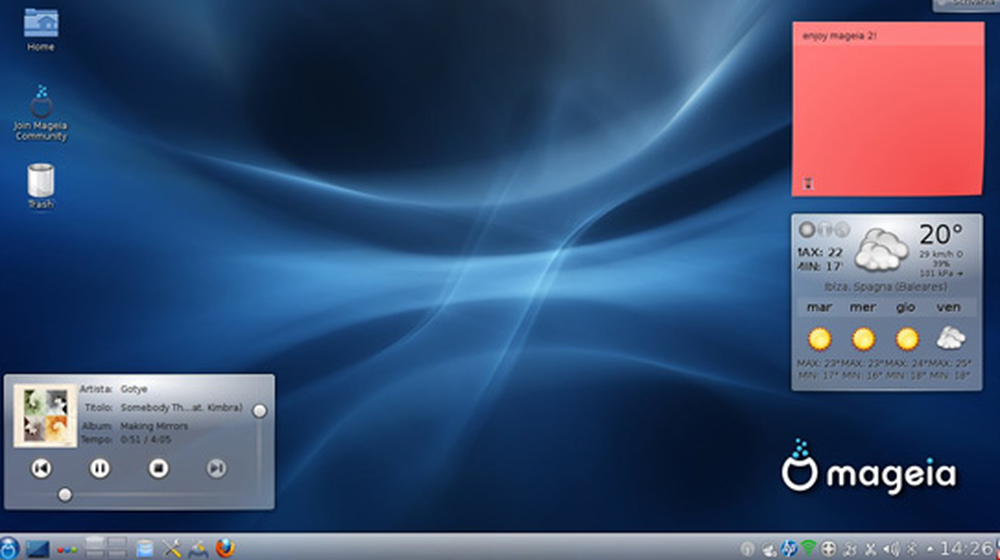The height and width of the screenshot is (560, 1000).
Task: Click the current weather cloud icon
Action: click(881, 250)
